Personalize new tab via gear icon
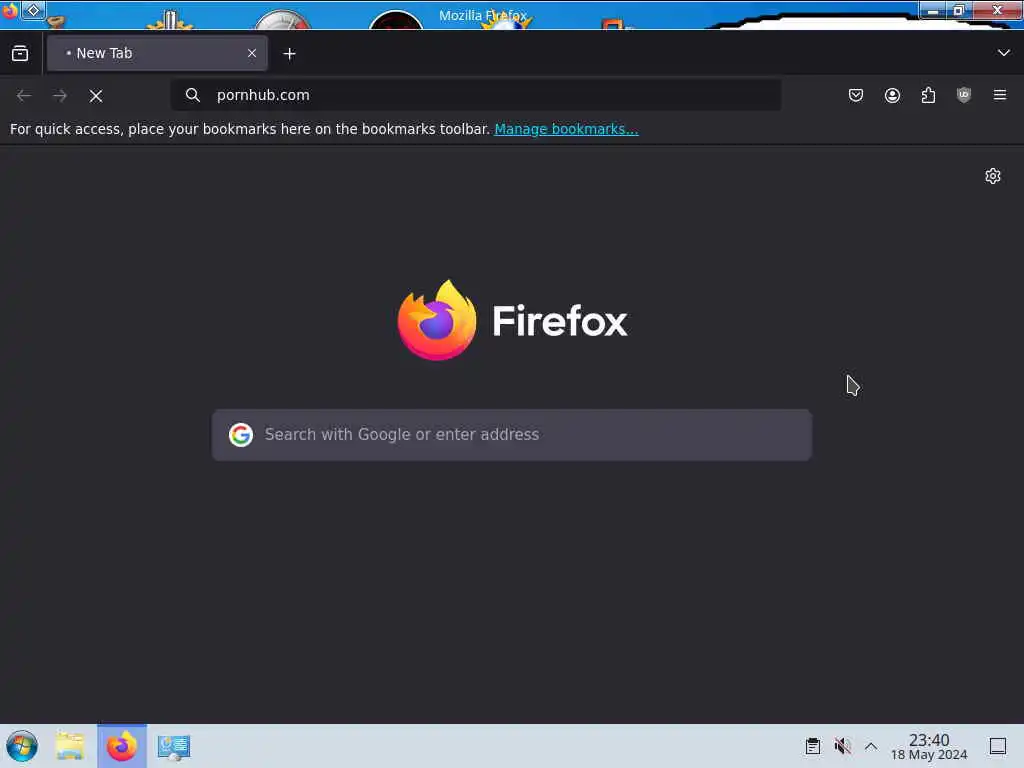The height and width of the screenshot is (768, 1024). pyautogui.click(x=993, y=176)
